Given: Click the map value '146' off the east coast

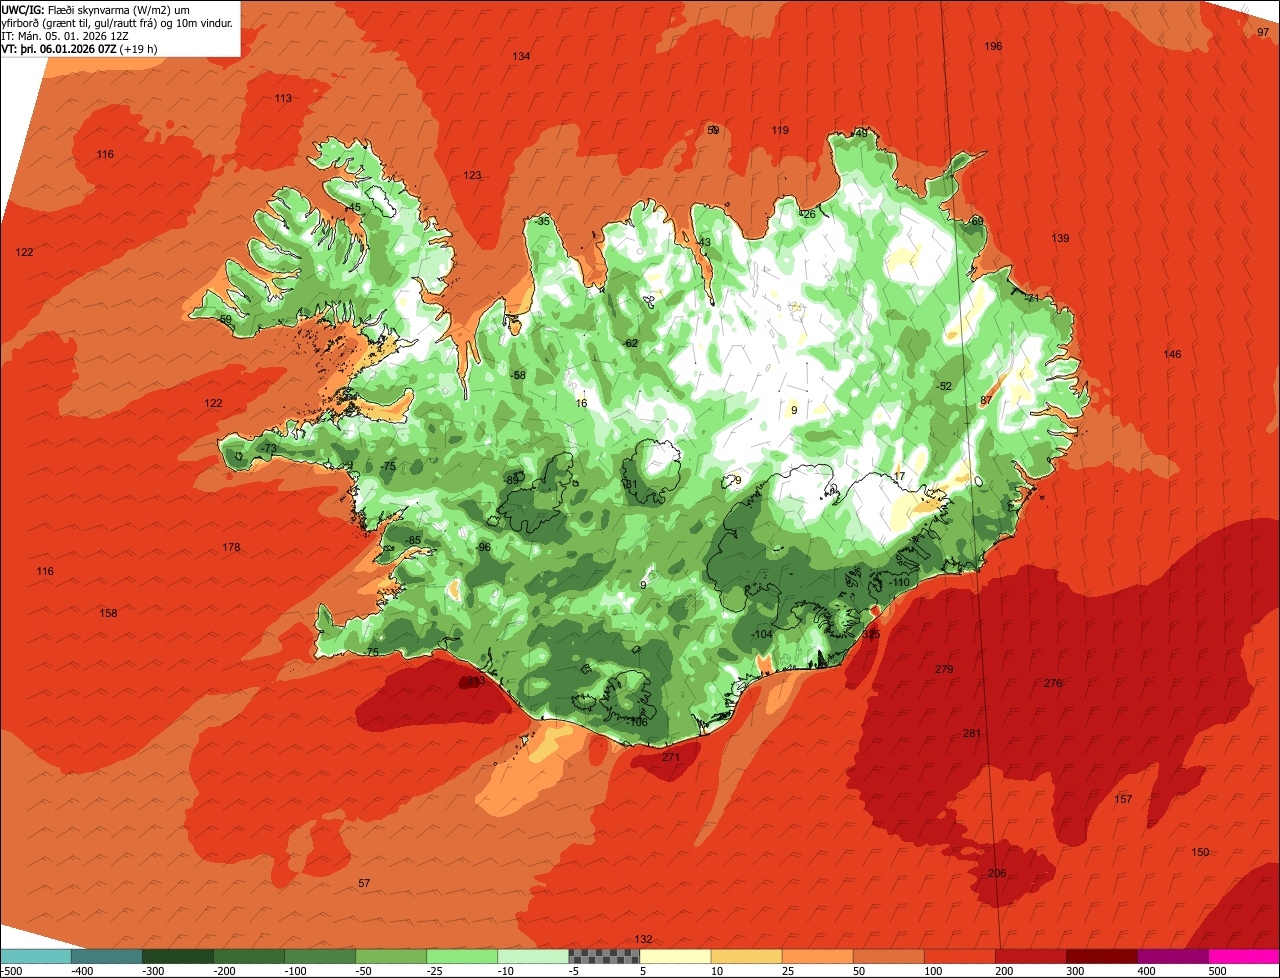Looking at the screenshot, I should pos(1172,354).
